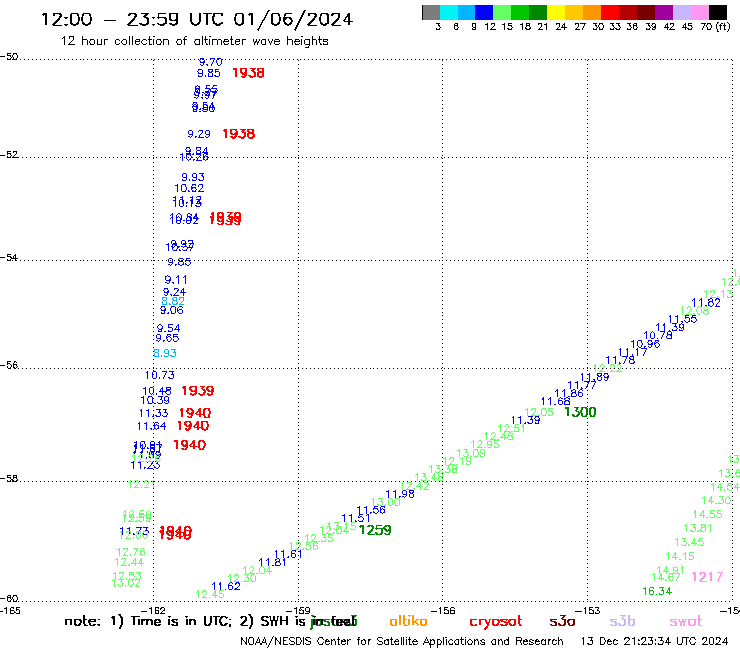Click the 10.62 wave height reading
Viewport: 740px width, 650px height.
point(189,188)
